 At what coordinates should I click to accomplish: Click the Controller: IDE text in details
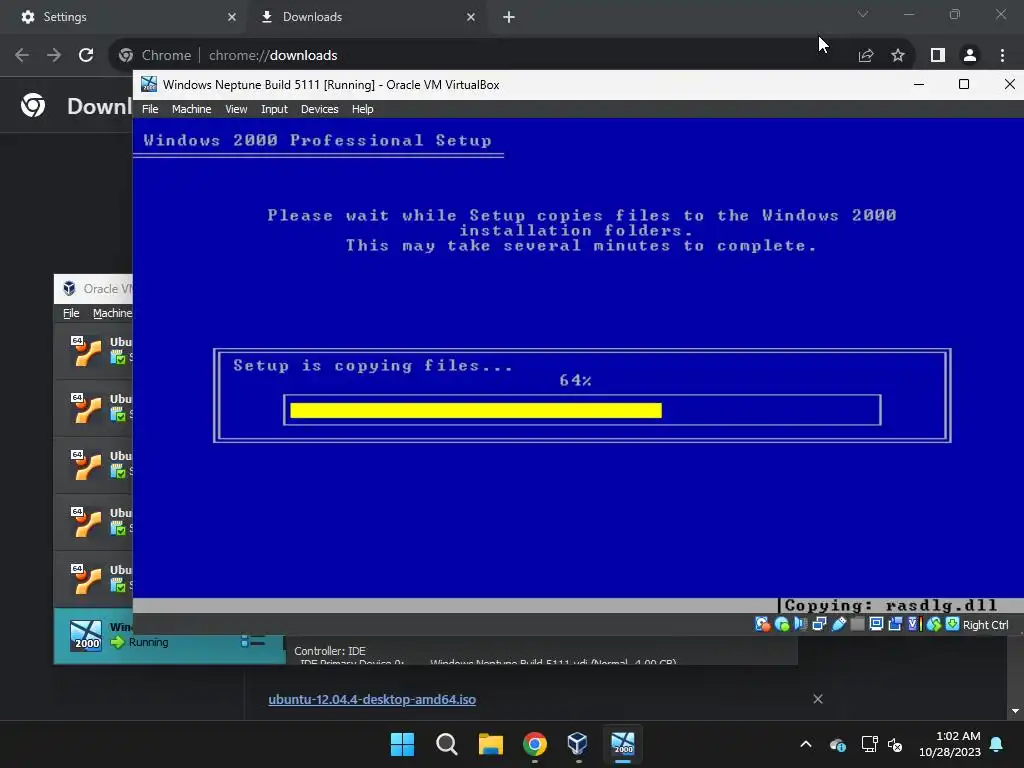pyautogui.click(x=329, y=651)
